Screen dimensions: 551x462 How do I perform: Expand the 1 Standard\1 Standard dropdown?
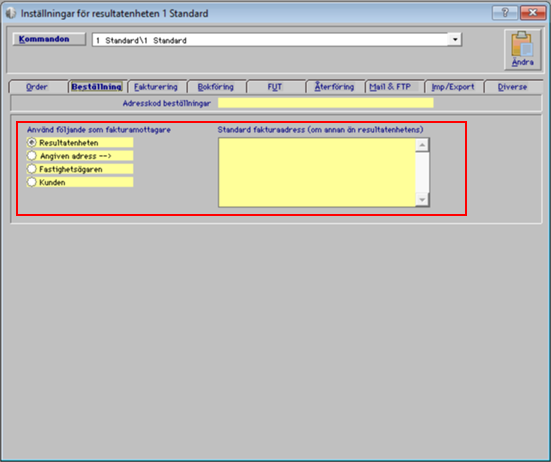[455, 39]
